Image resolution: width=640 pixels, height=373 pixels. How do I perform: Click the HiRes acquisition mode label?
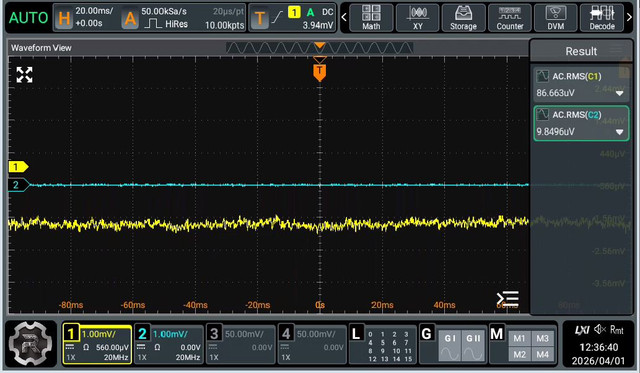tap(176, 24)
